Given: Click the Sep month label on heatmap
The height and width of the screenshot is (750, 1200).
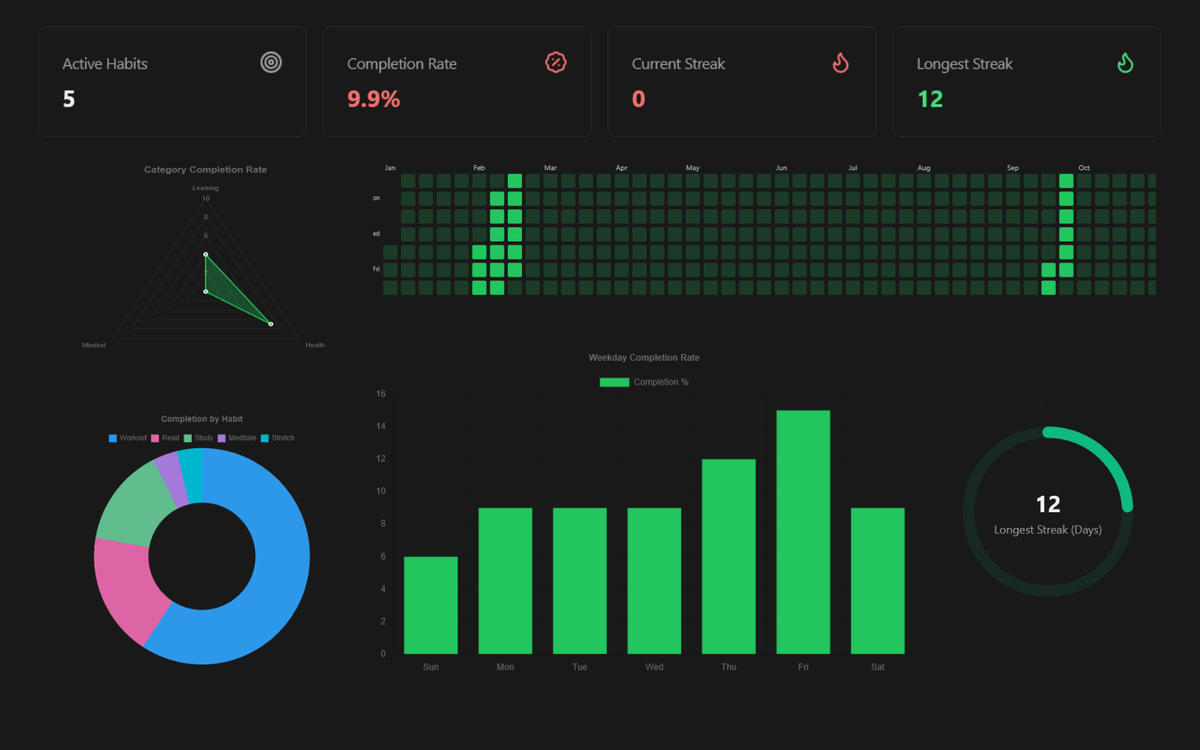Looking at the screenshot, I should (1013, 168).
